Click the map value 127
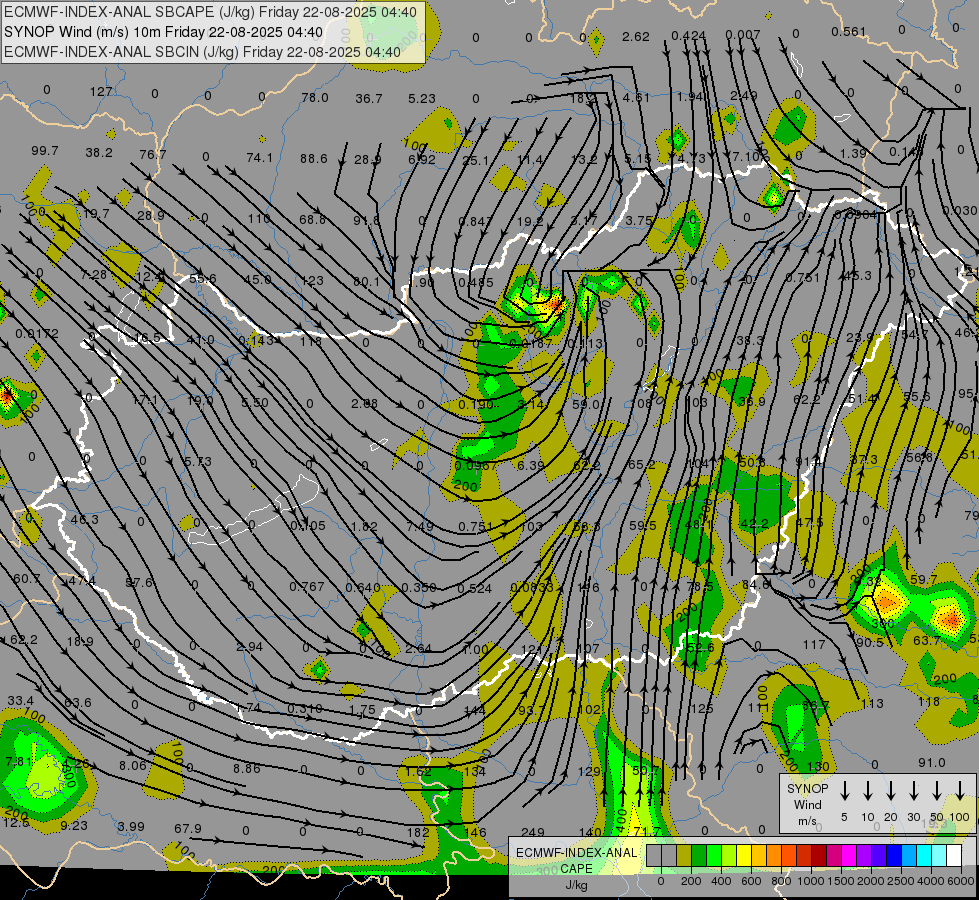Screen dimensions: 979x900 point(101,92)
